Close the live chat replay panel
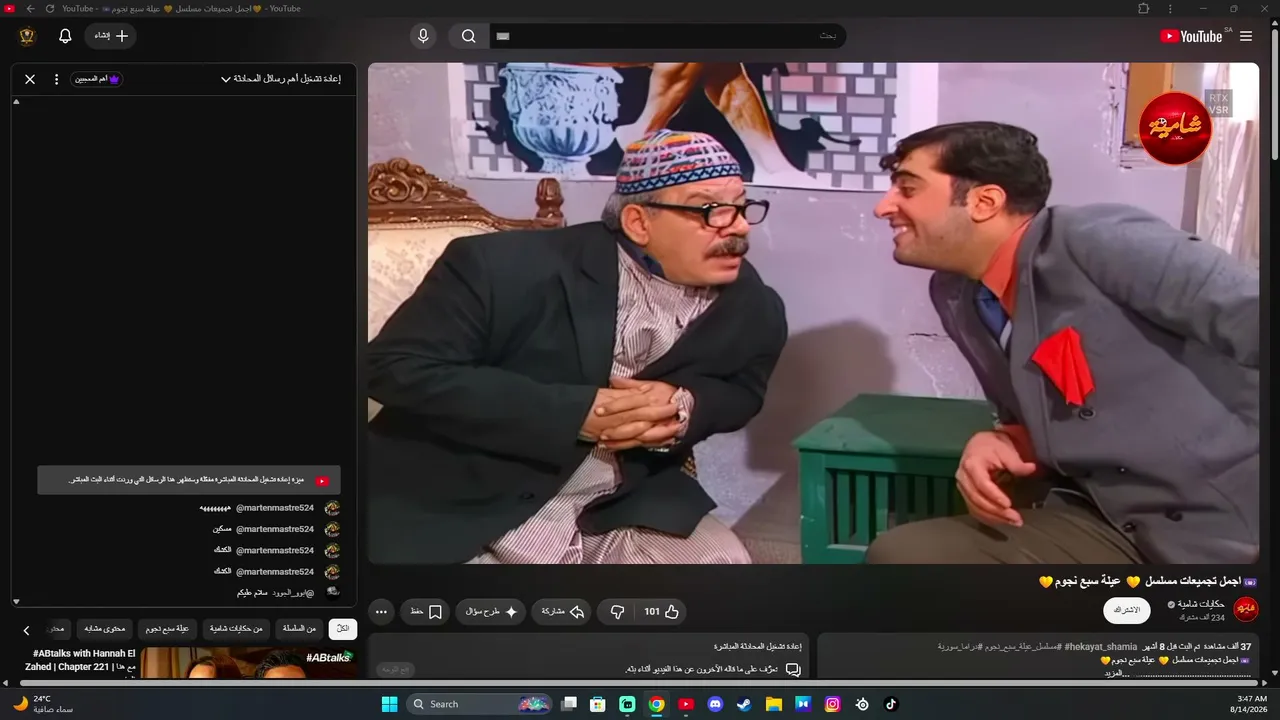This screenshot has width=1280, height=720. point(30,79)
